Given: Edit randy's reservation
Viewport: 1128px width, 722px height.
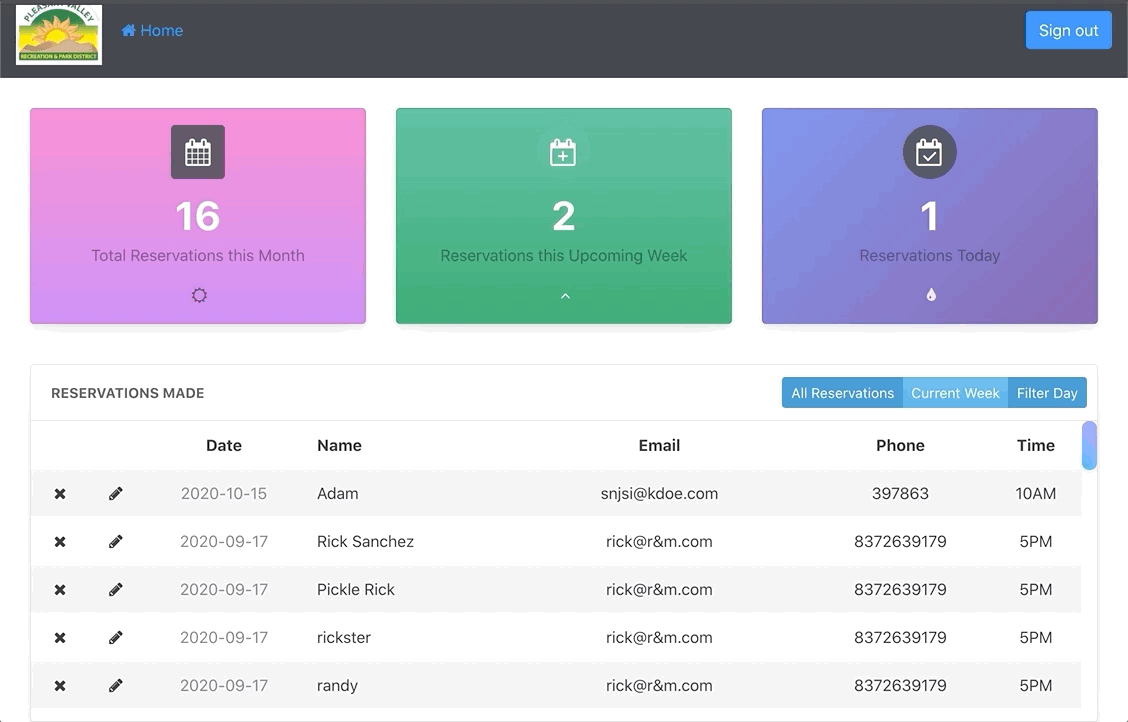Looking at the screenshot, I should (x=116, y=686).
